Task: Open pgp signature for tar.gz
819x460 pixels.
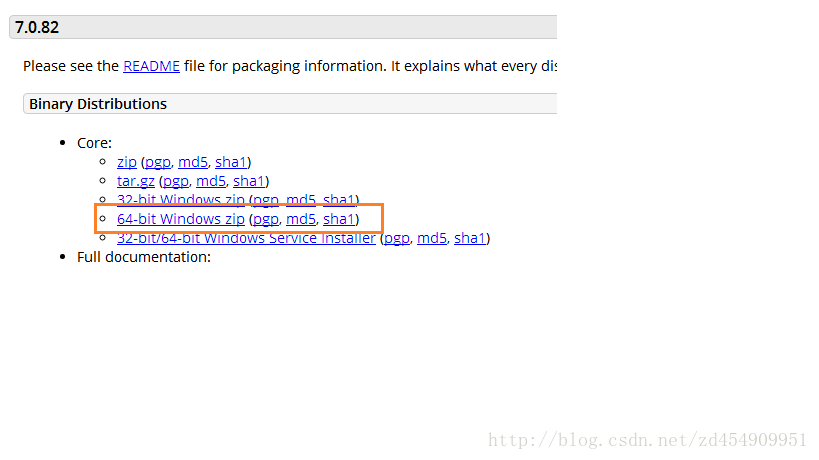Action: point(176,181)
